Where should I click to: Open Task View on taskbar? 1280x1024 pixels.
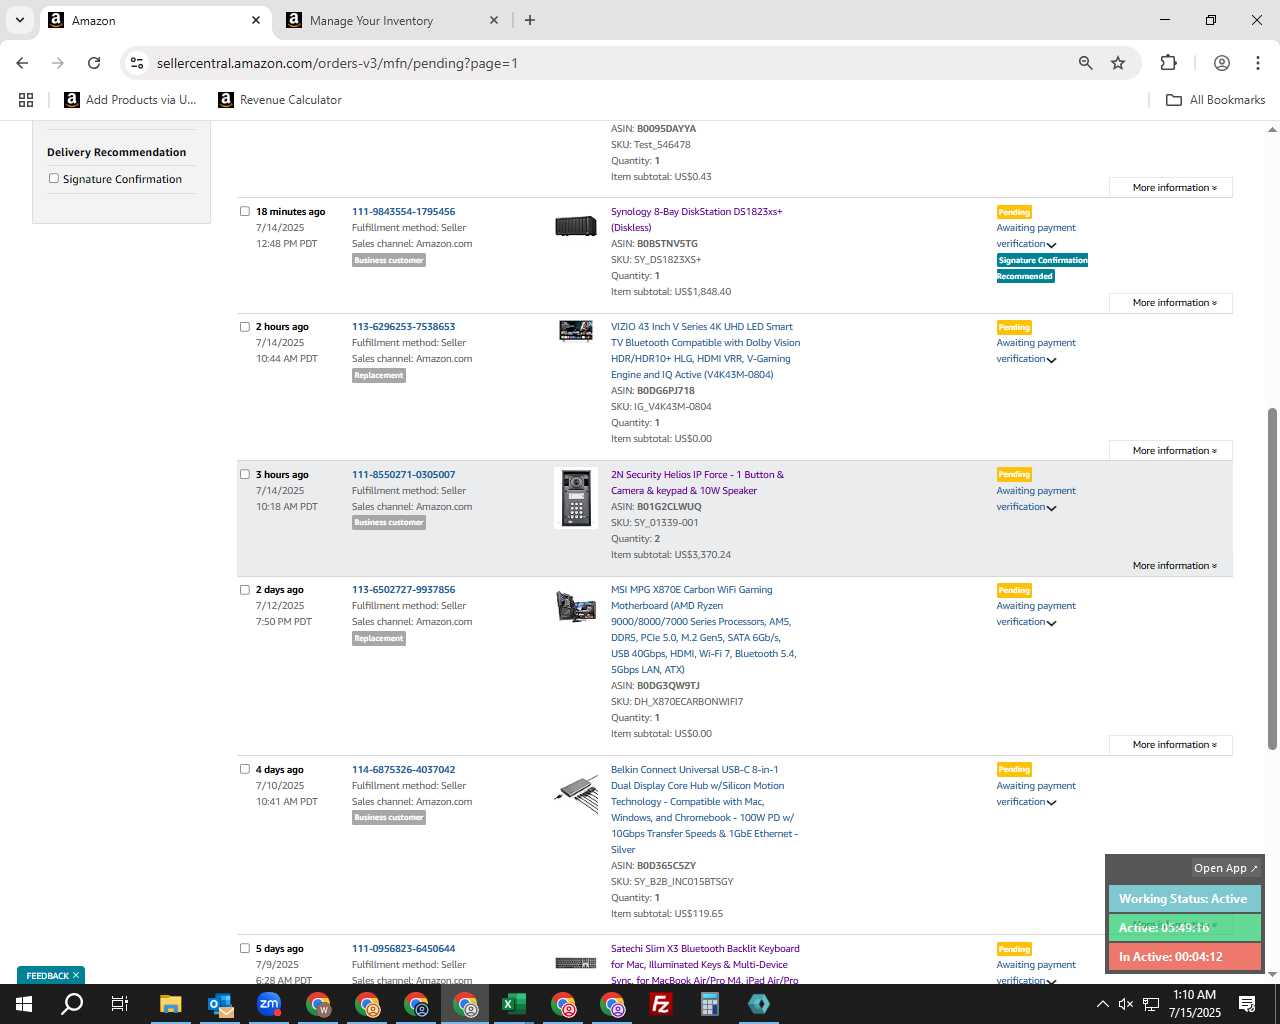coord(120,1004)
